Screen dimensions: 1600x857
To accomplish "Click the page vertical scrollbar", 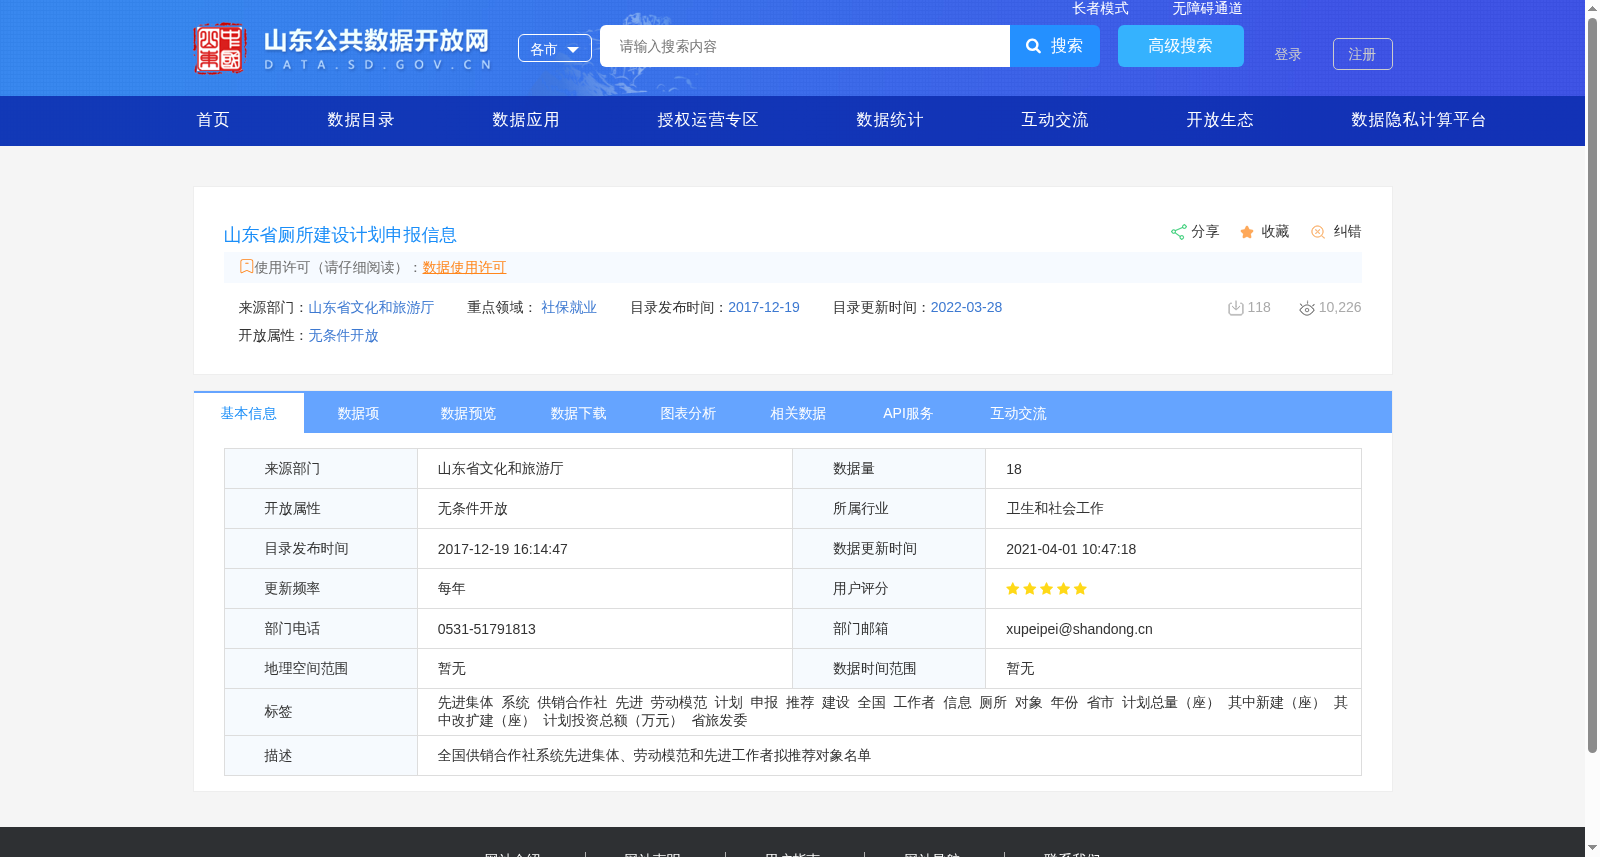I will [1592, 385].
